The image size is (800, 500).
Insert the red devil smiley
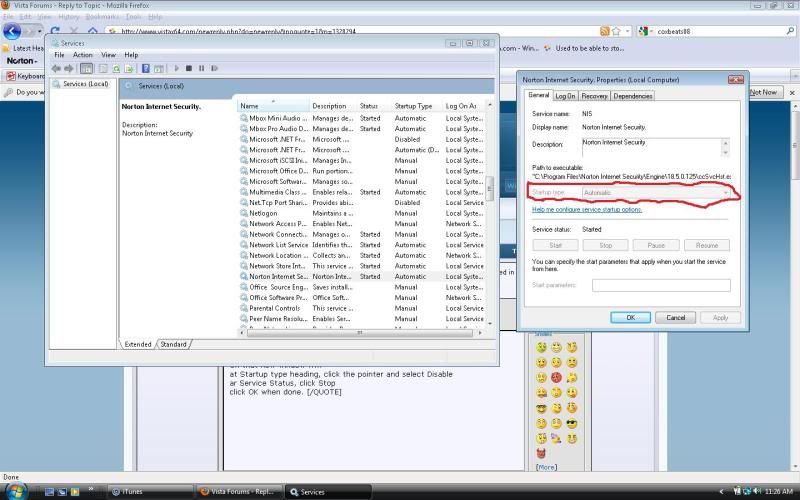pos(541,453)
